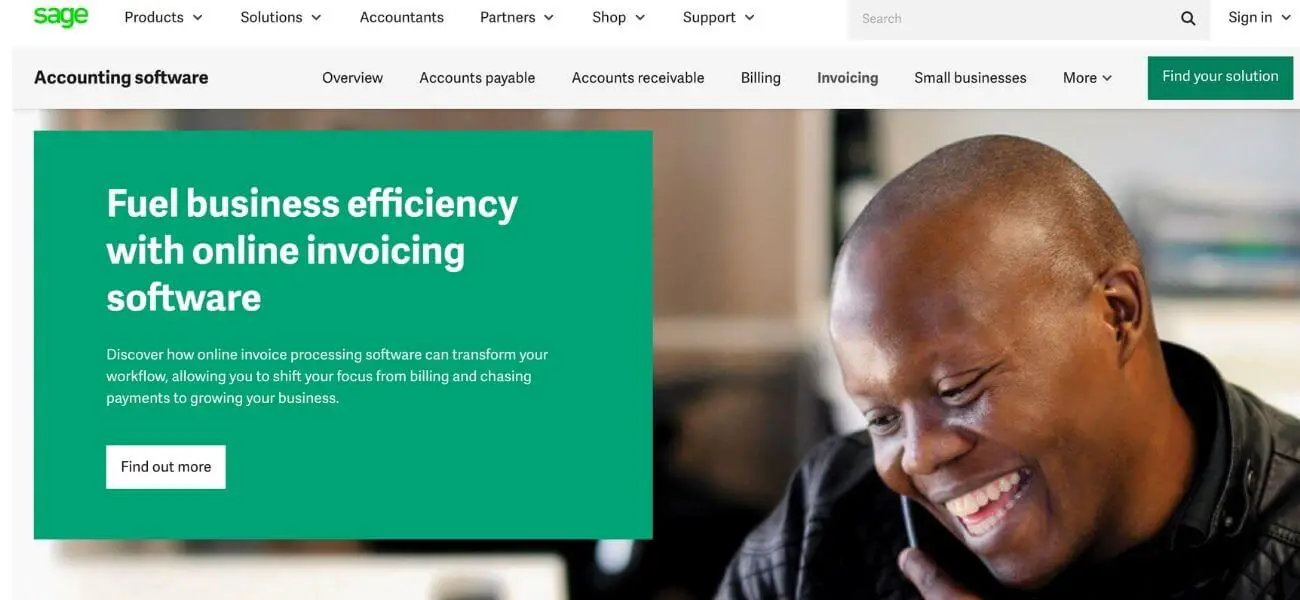Expand the Support menu

coord(719,17)
